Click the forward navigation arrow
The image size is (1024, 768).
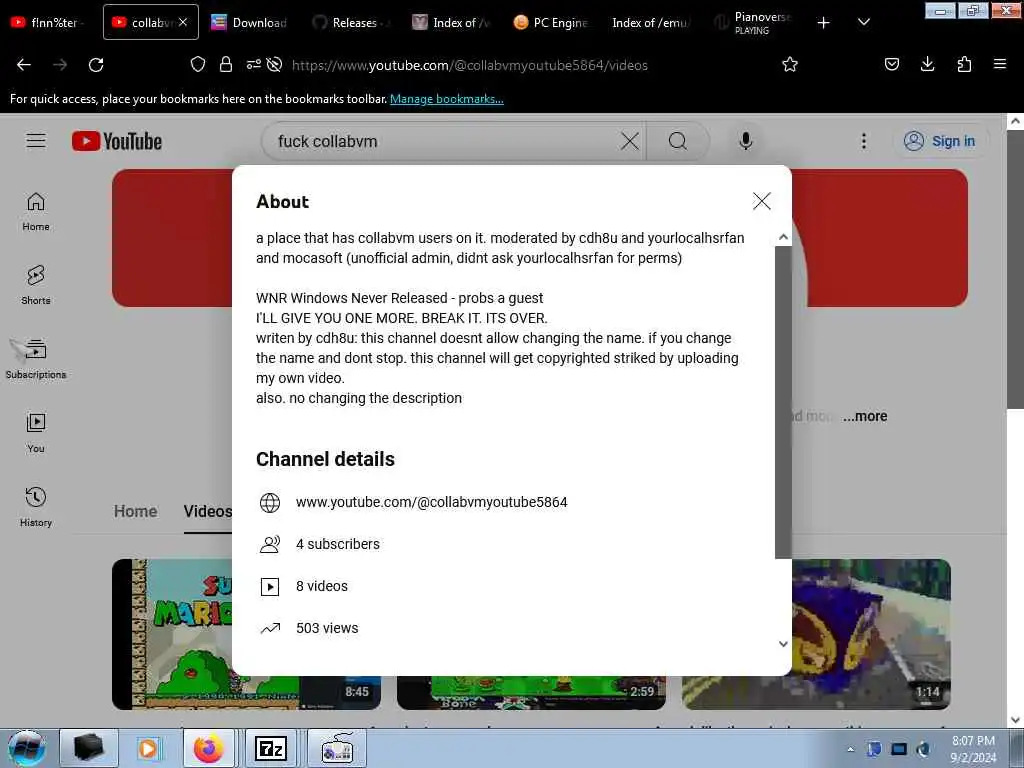point(60,65)
